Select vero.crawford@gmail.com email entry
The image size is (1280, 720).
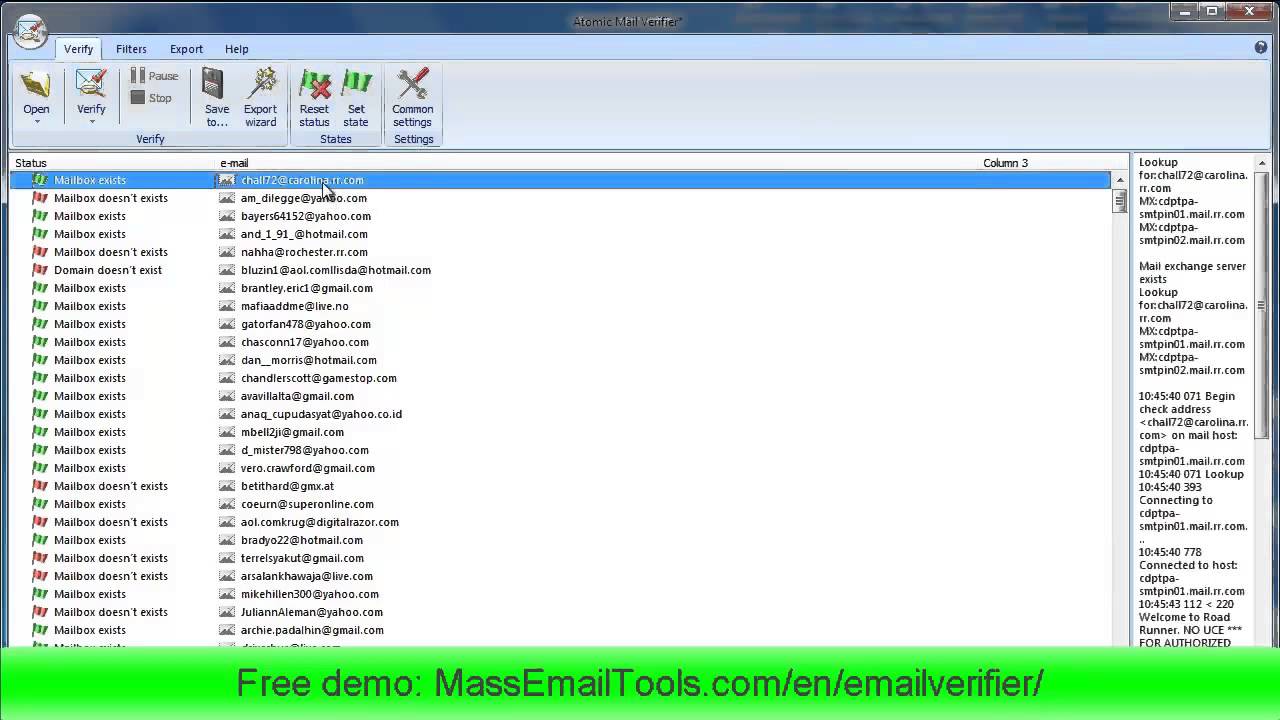pos(307,468)
